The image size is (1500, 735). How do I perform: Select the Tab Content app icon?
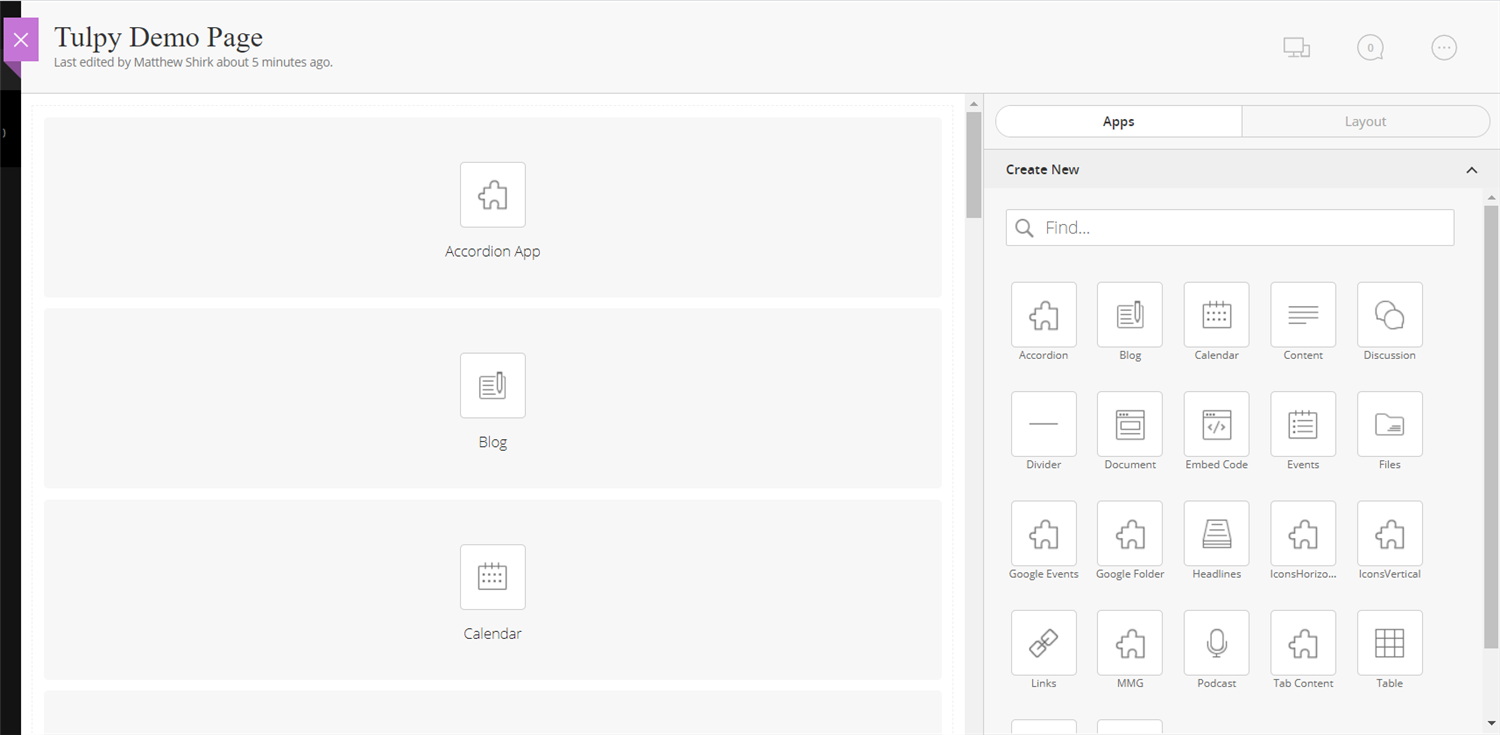(1303, 643)
